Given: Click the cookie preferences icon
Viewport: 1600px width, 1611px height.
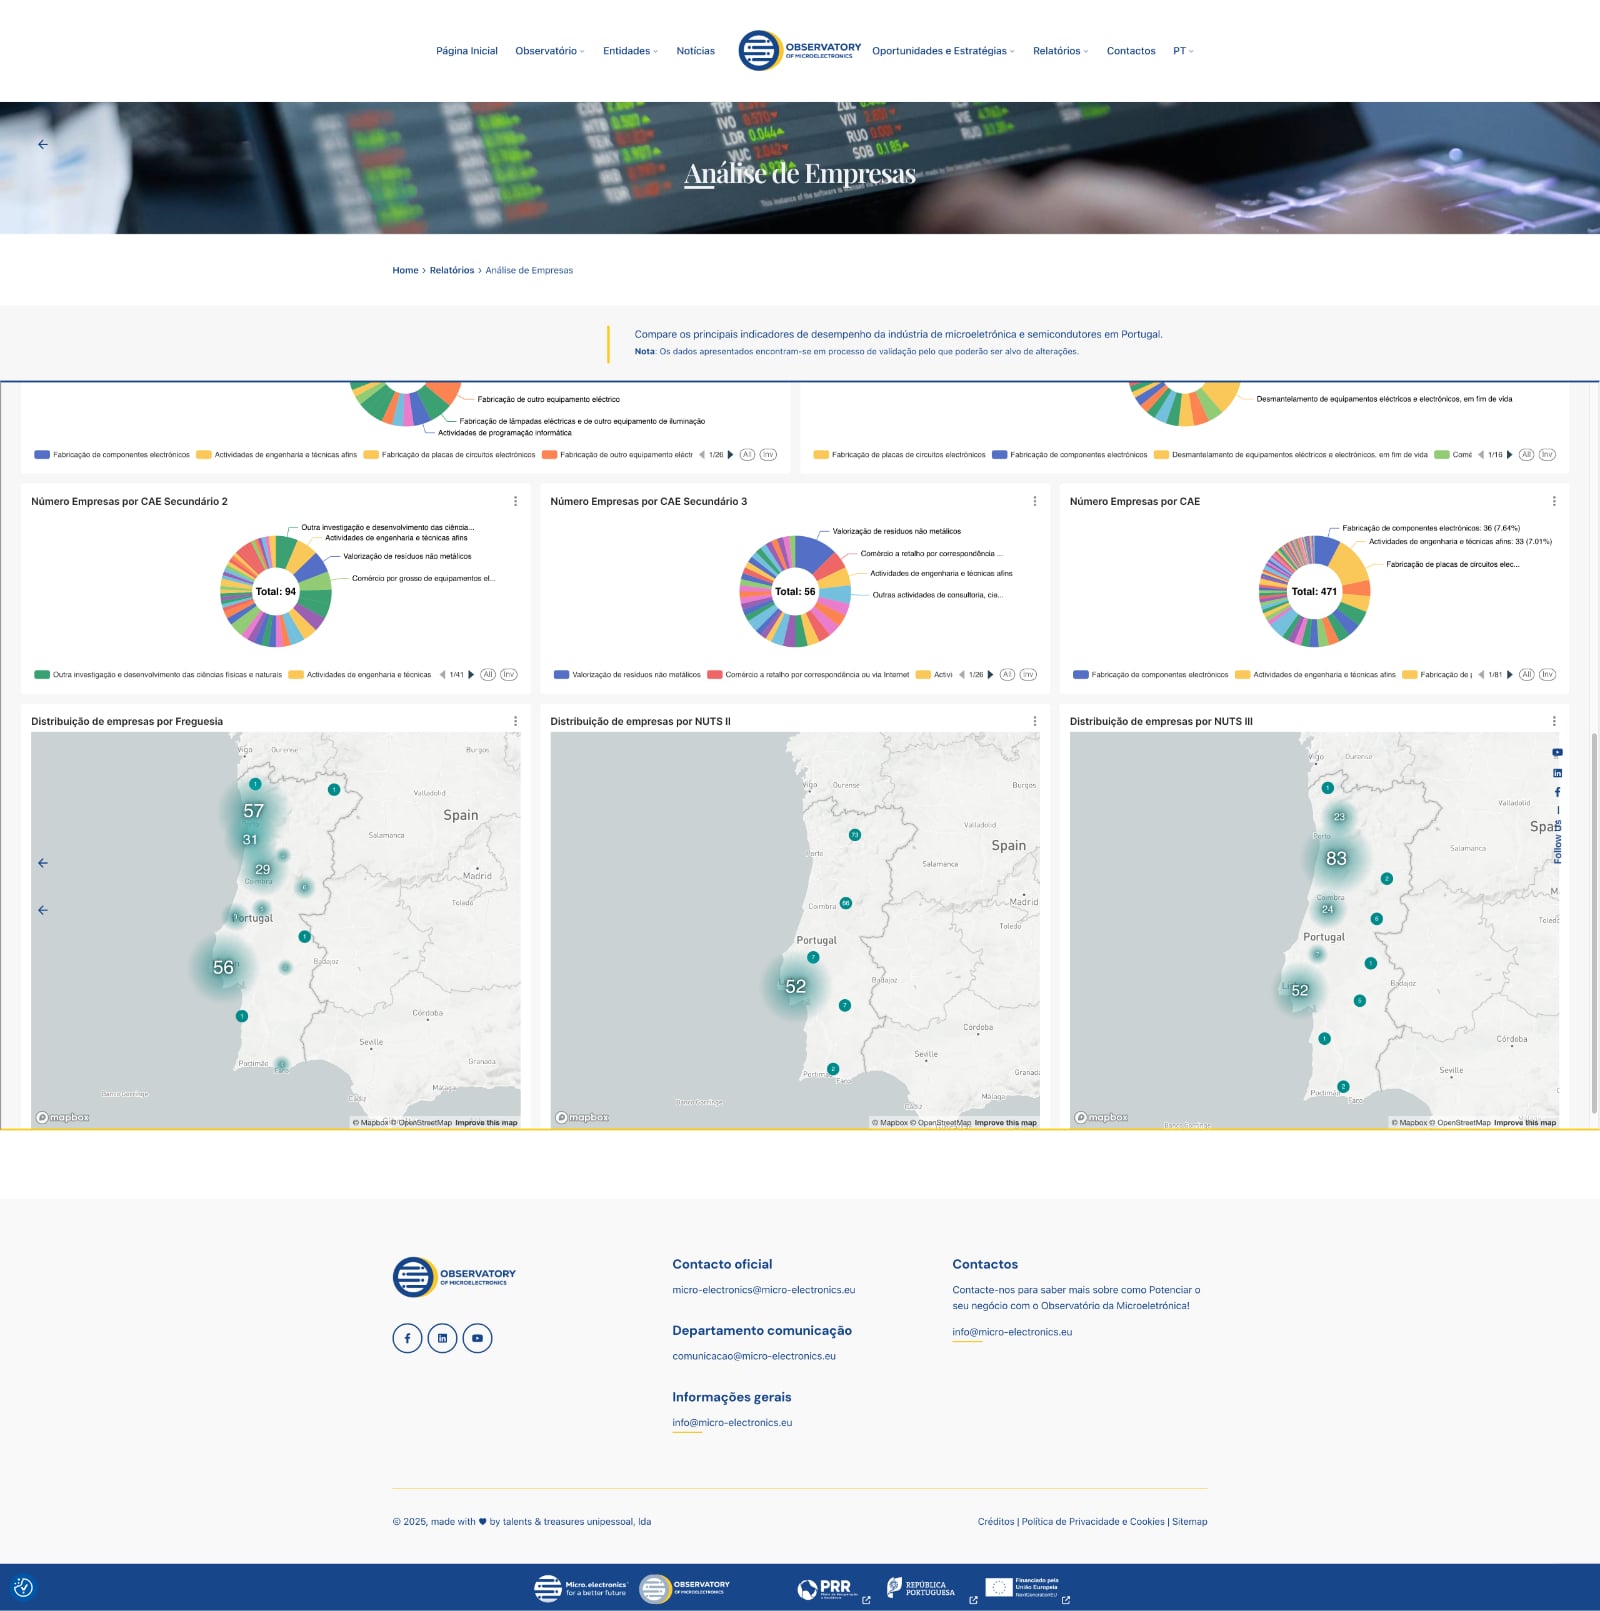Looking at the screenshot, I should click(24, 1587).
